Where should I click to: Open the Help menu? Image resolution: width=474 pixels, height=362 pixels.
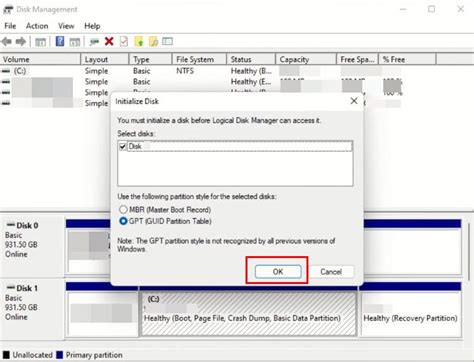(92, 26)
